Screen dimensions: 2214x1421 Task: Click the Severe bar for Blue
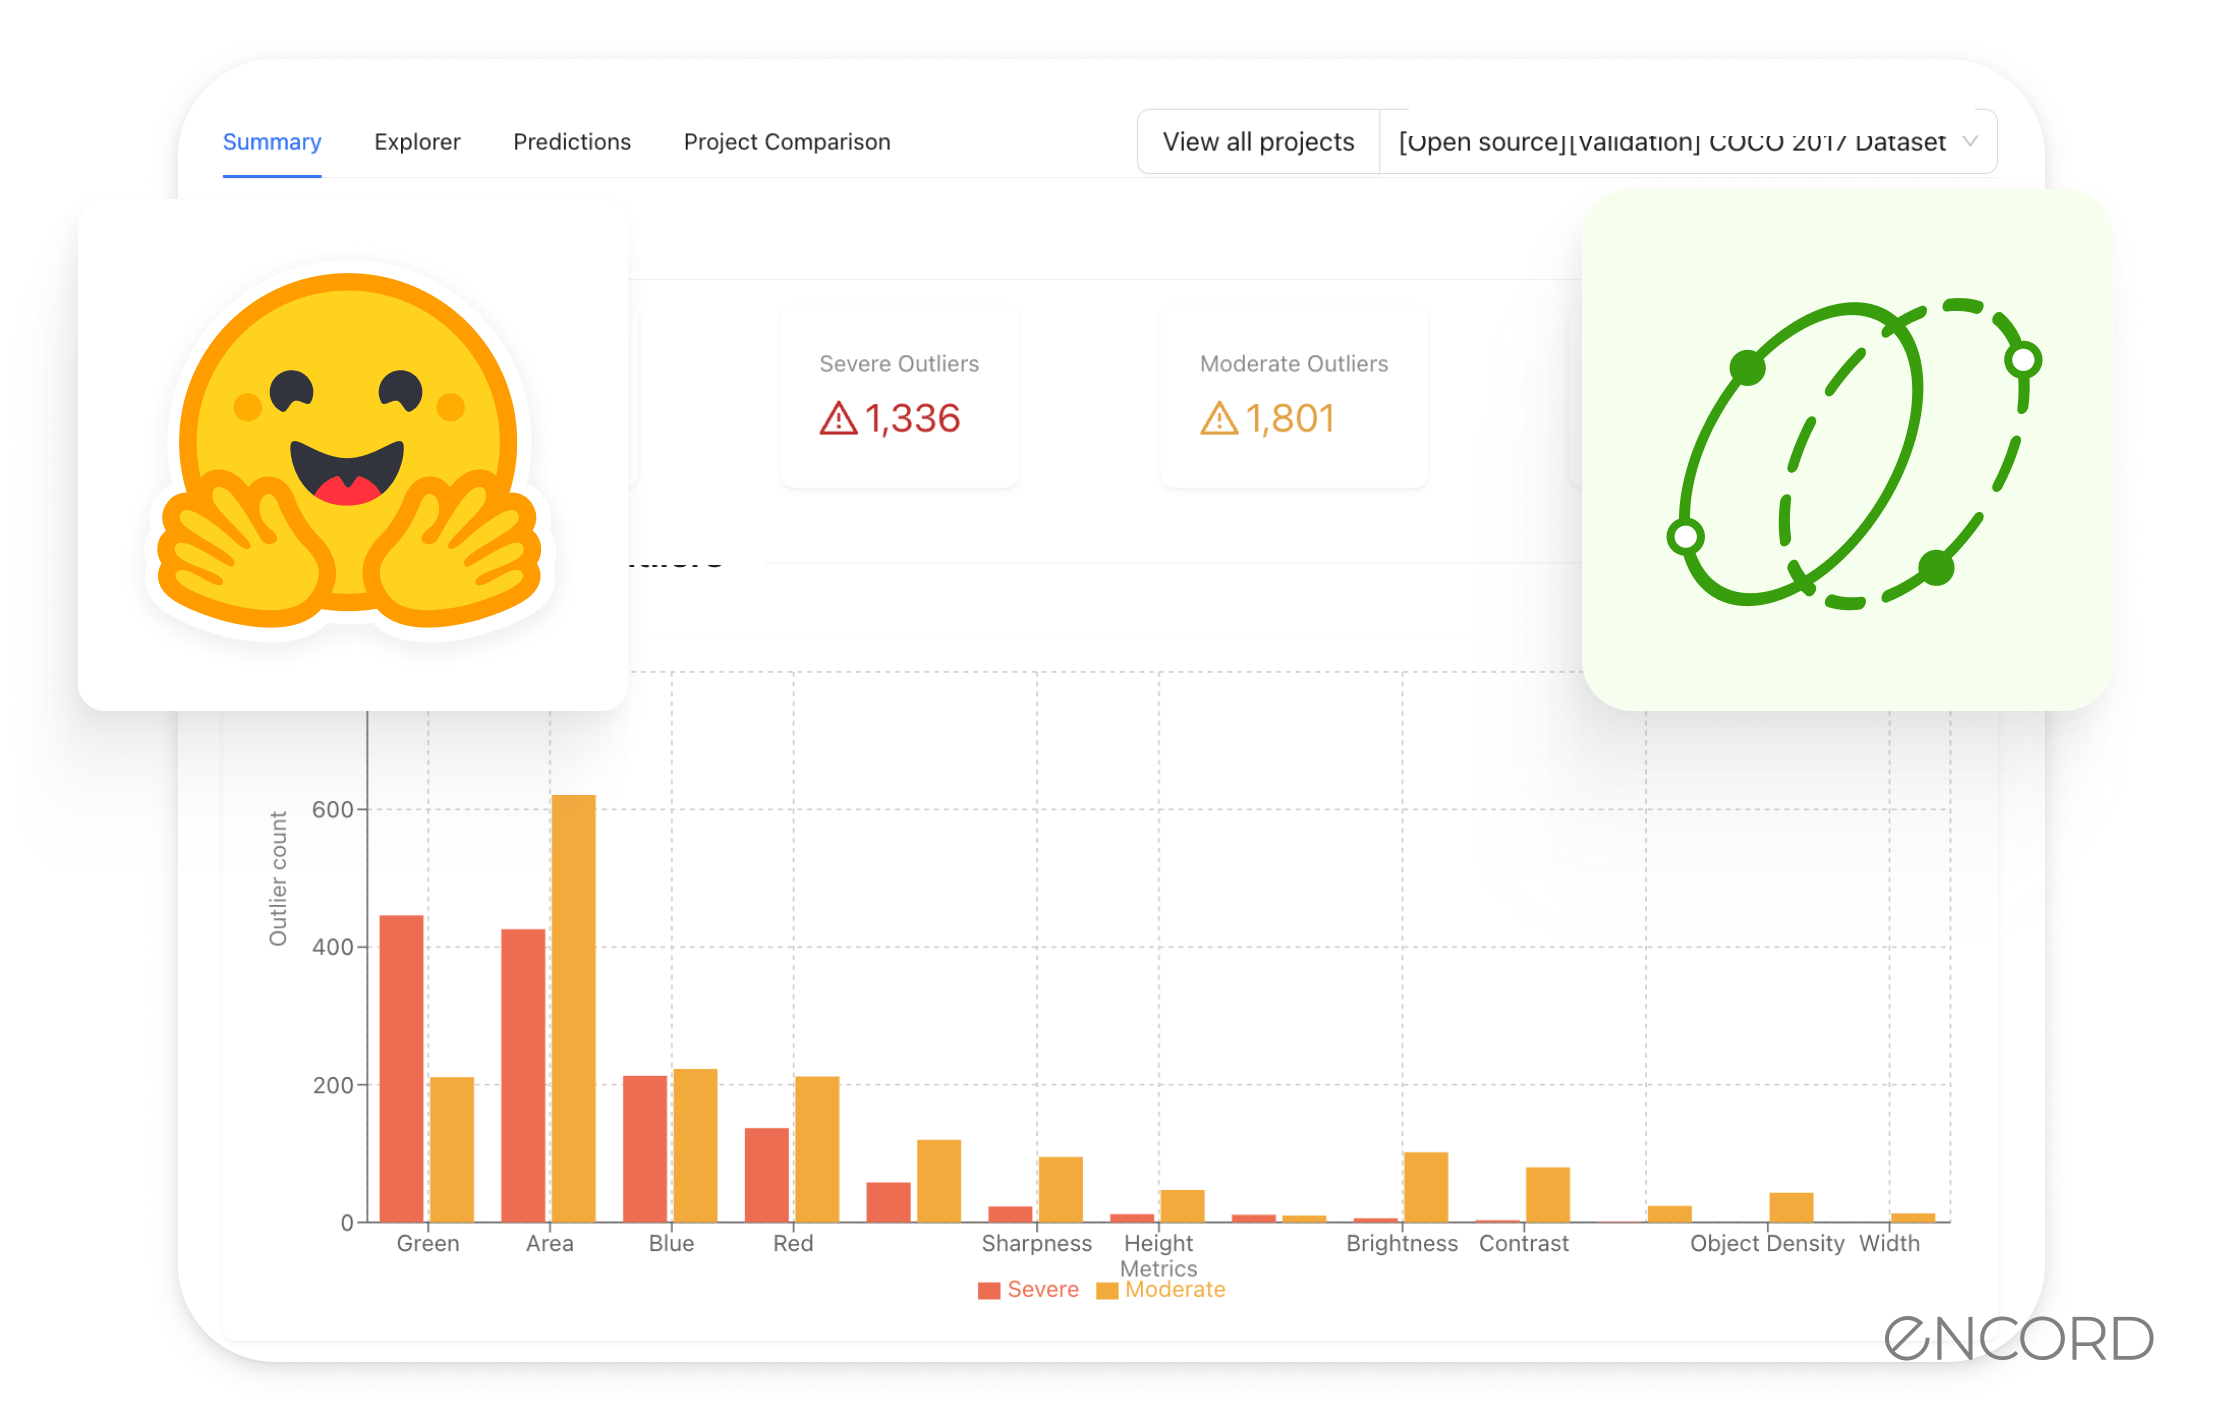tap(645, 1148)
